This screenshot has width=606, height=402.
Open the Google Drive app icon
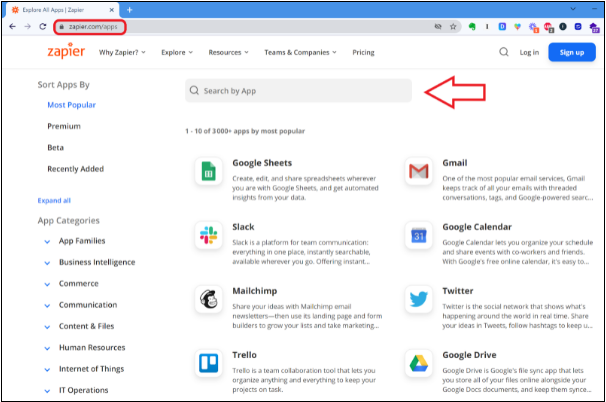tap(418, 362)
